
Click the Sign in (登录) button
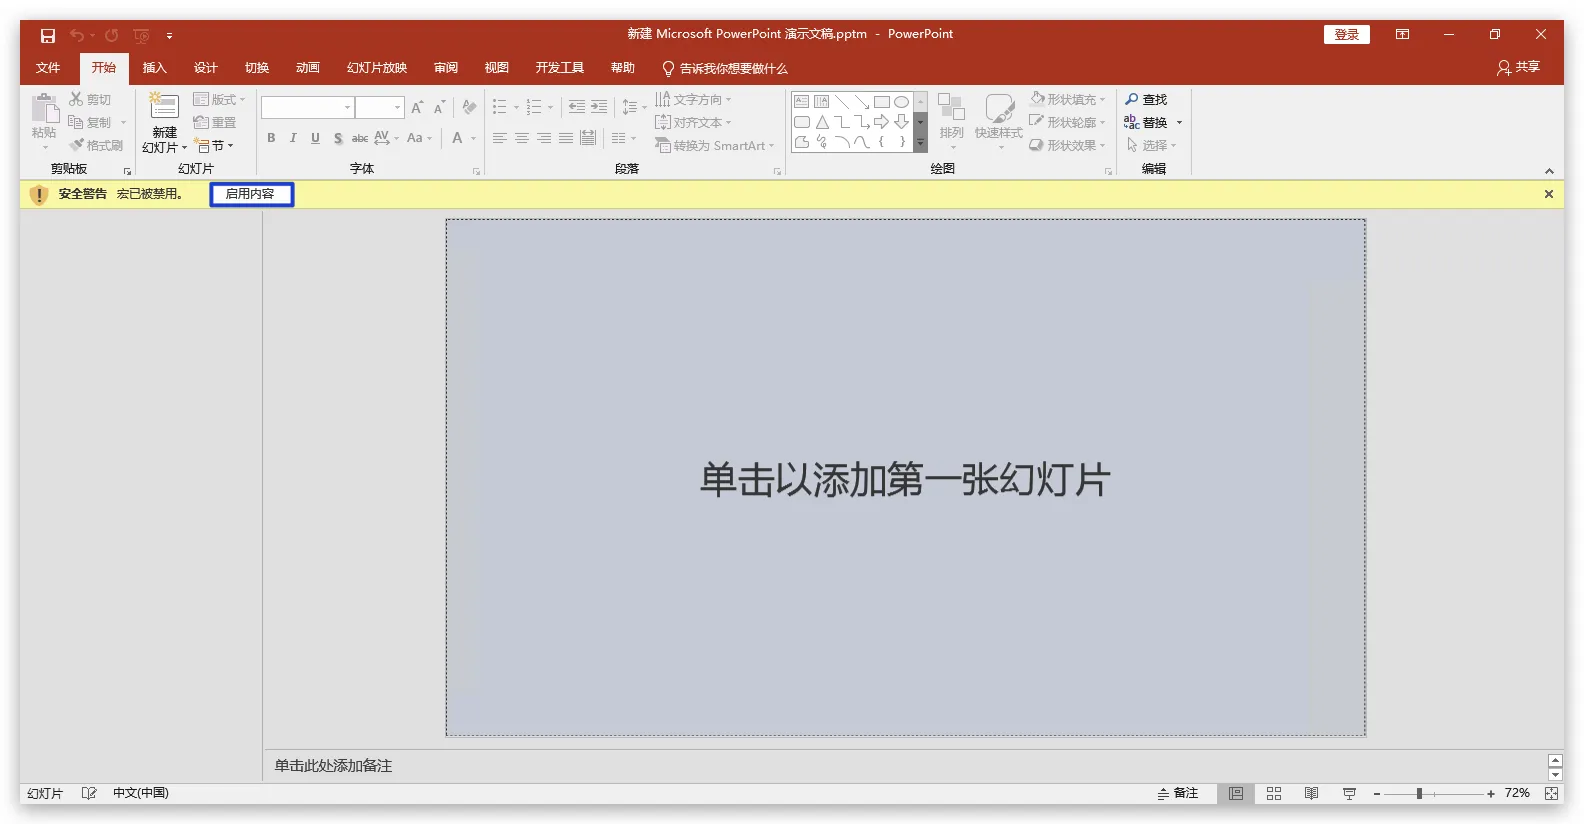pos(1346,35)
